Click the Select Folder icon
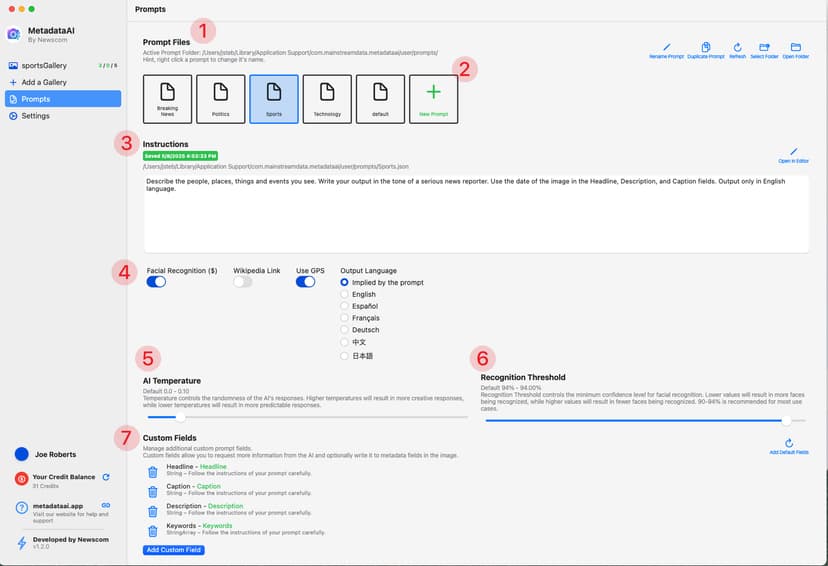Image resolution: width=828 pixels, height=566 pixels. 764,47
